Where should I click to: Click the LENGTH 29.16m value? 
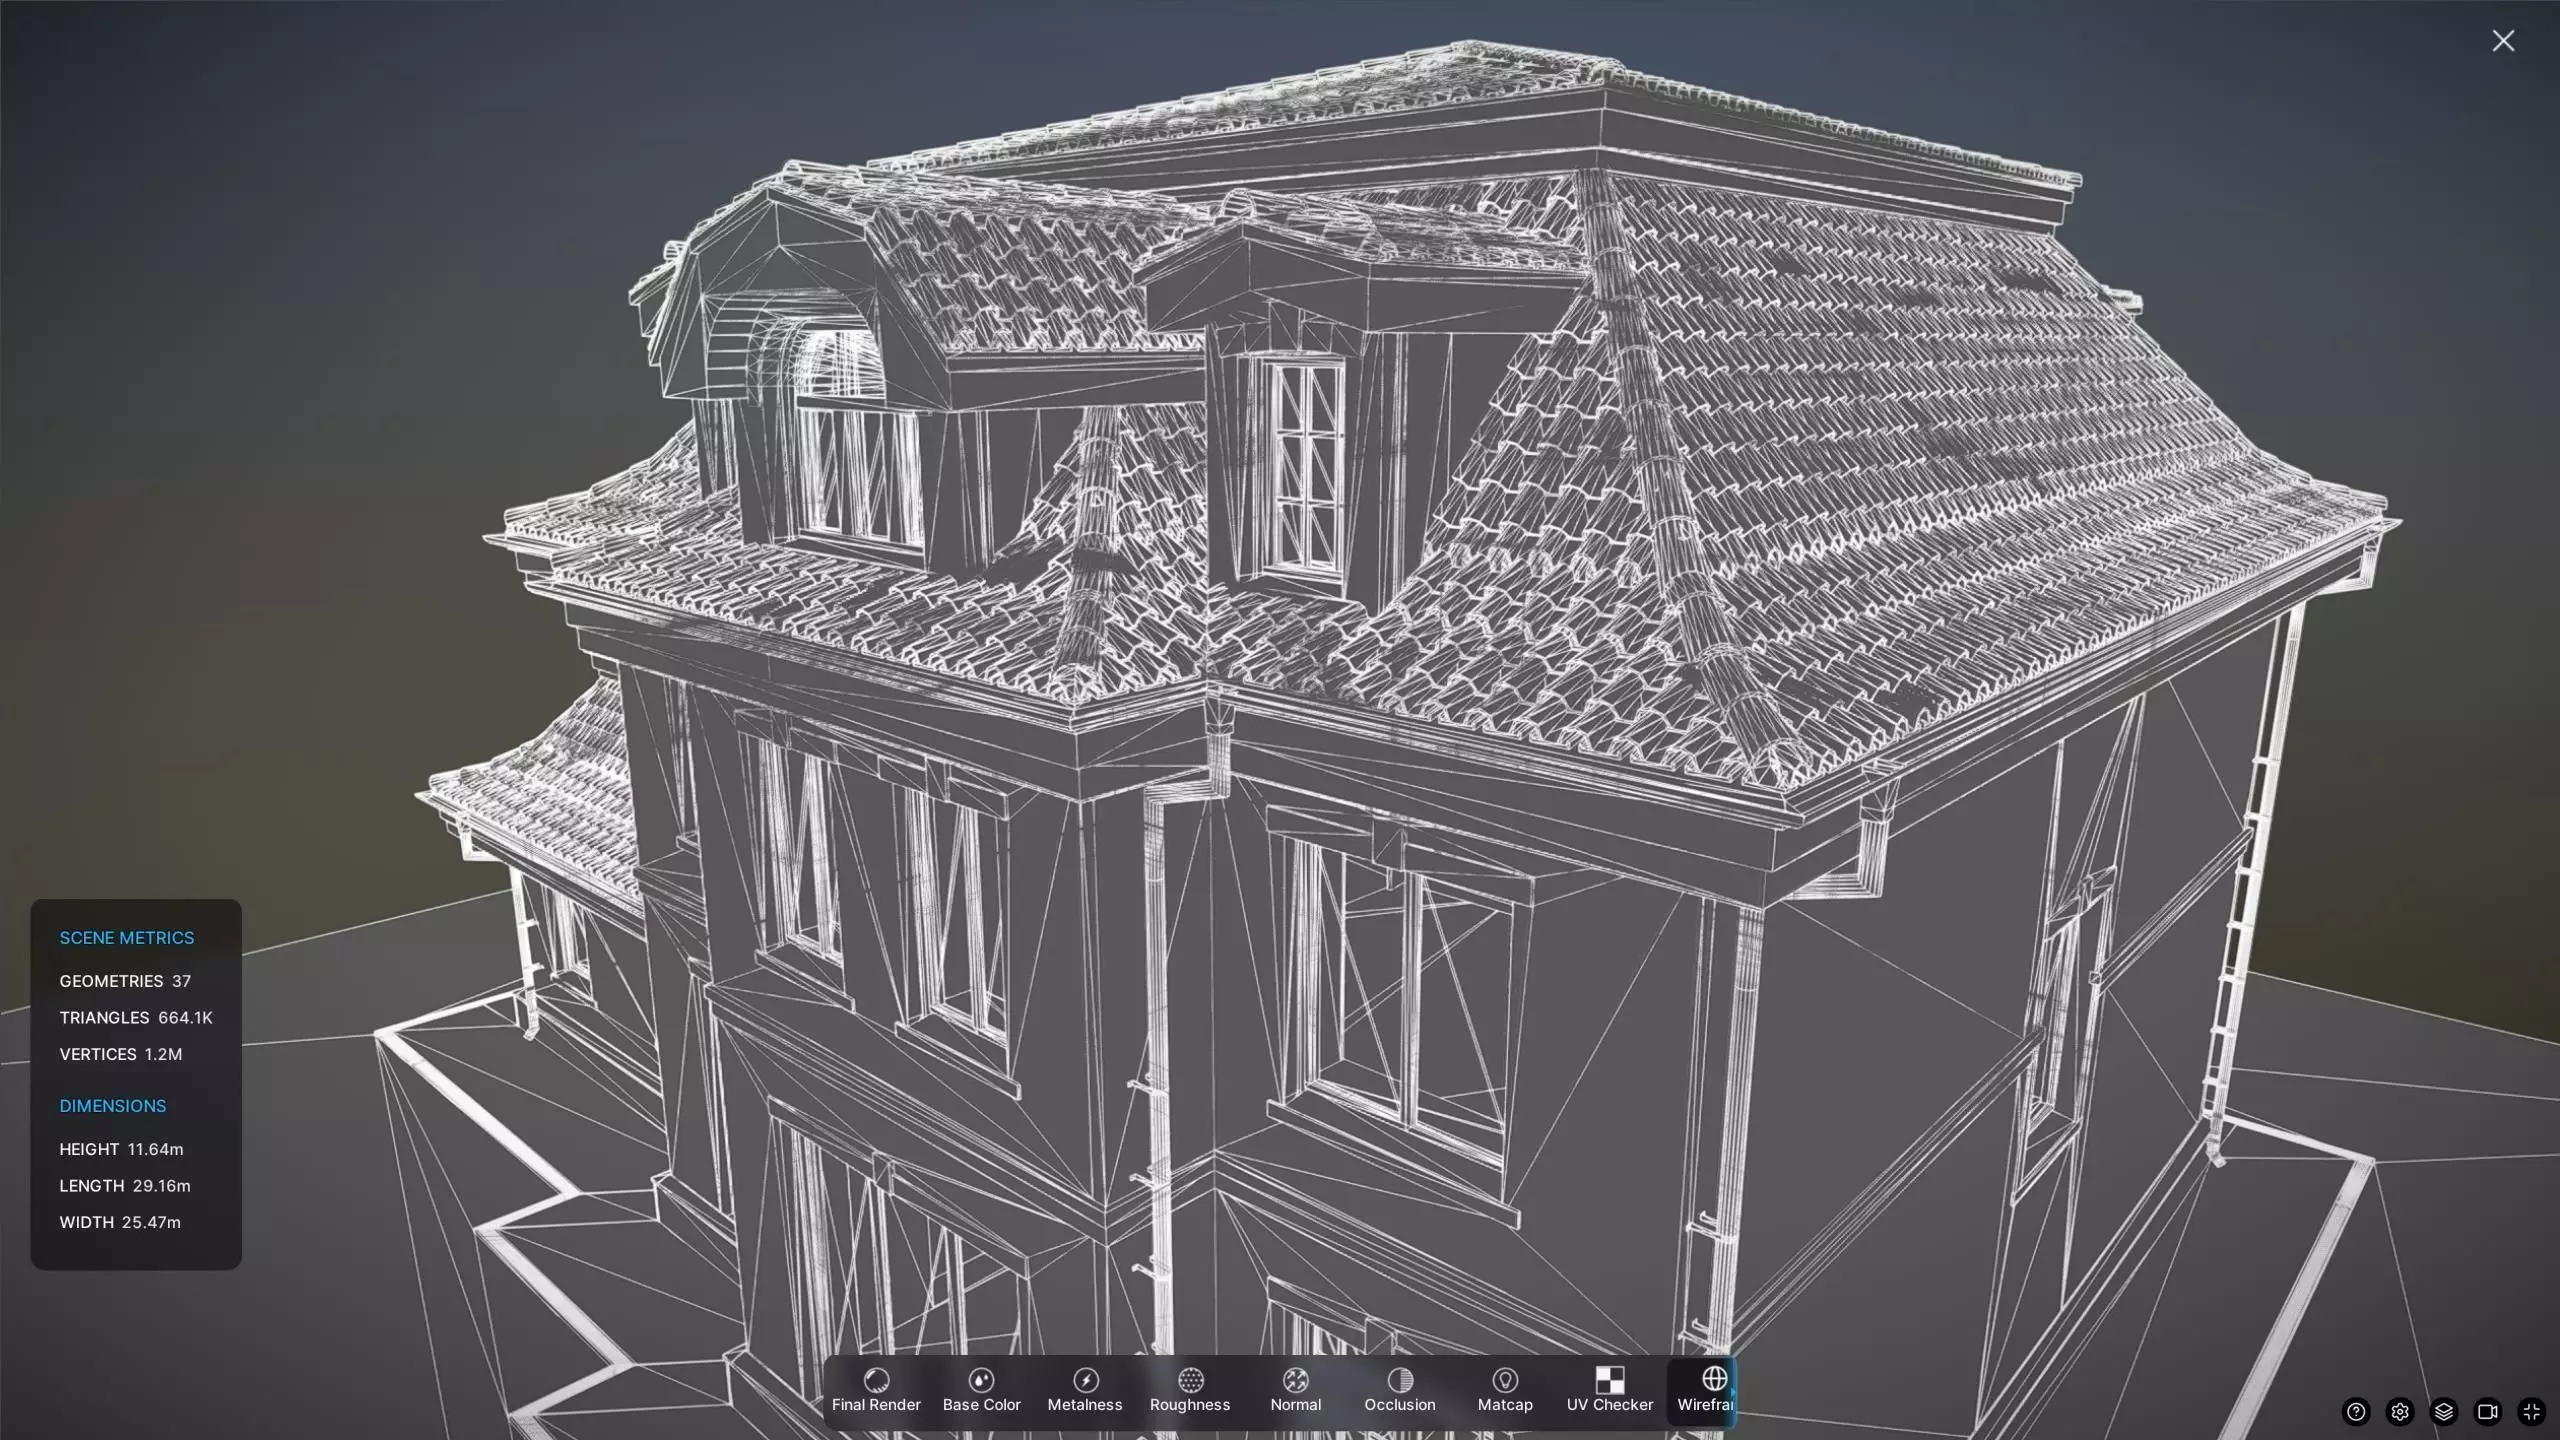pos(125,1186)
